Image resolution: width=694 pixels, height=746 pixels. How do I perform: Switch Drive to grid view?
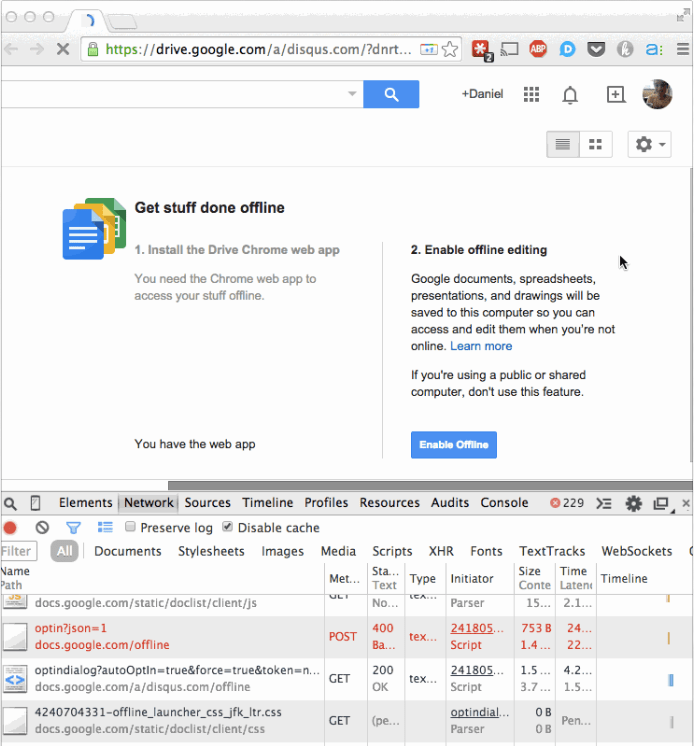(x=596, y=144)
